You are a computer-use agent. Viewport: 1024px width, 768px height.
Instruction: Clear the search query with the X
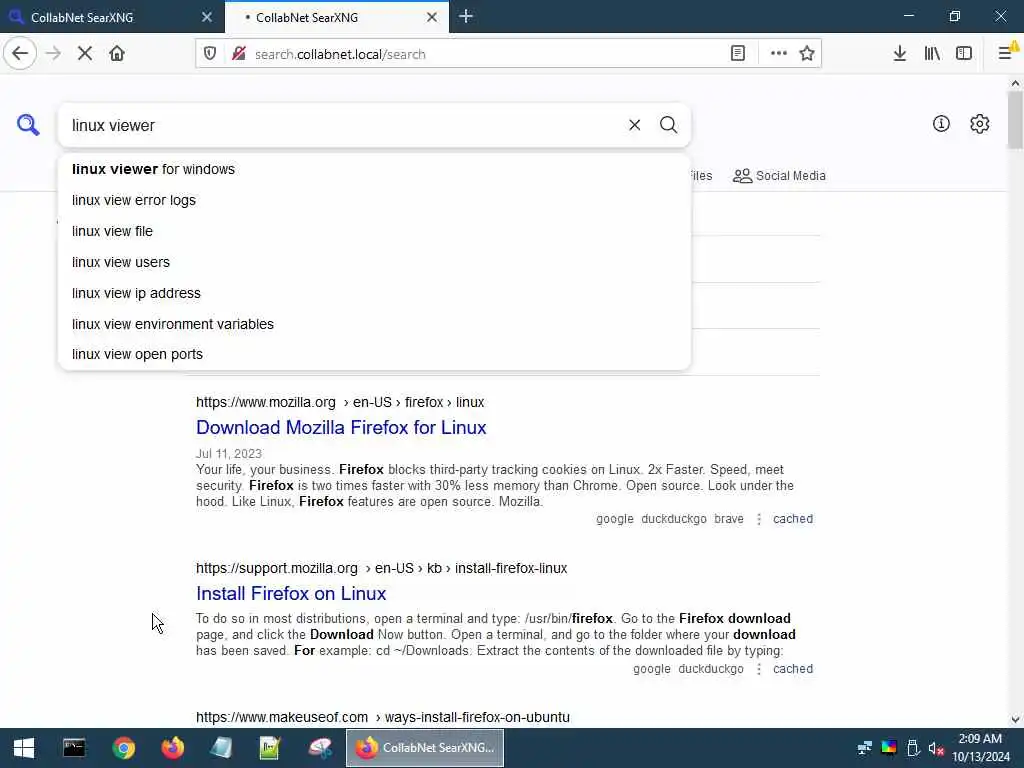pyautogui.click(x=634, y=125)
